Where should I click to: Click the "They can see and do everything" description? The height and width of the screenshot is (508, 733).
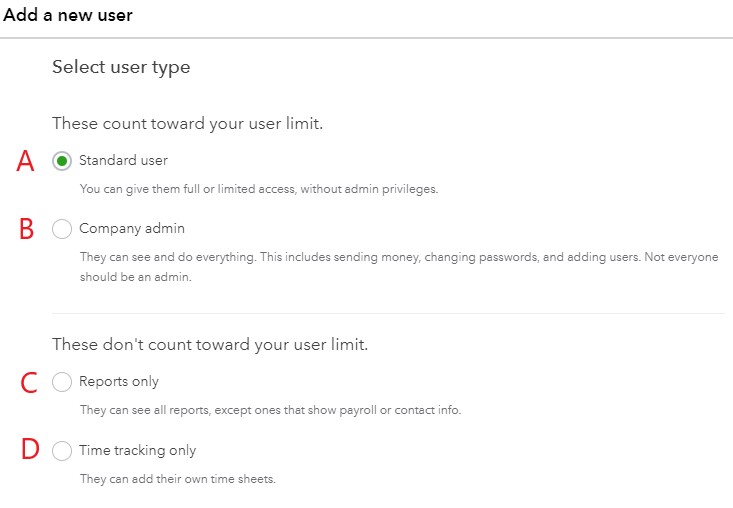coord(399,267)
